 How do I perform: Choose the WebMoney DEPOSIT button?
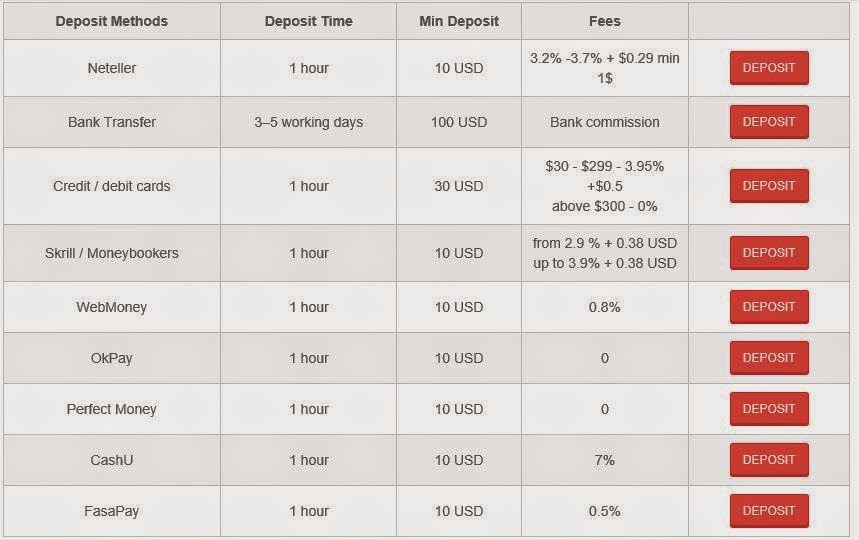pos(769,307)
